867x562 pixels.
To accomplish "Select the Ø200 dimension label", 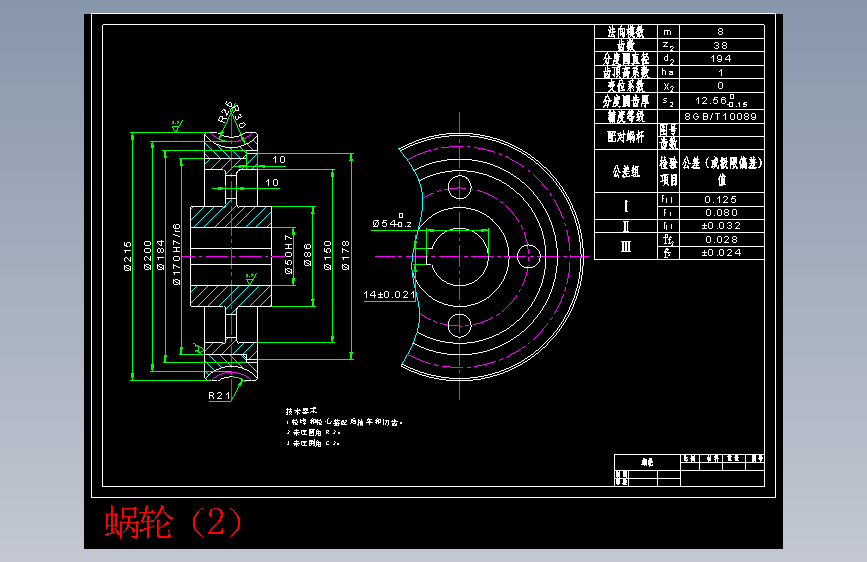I will point(148,255).
